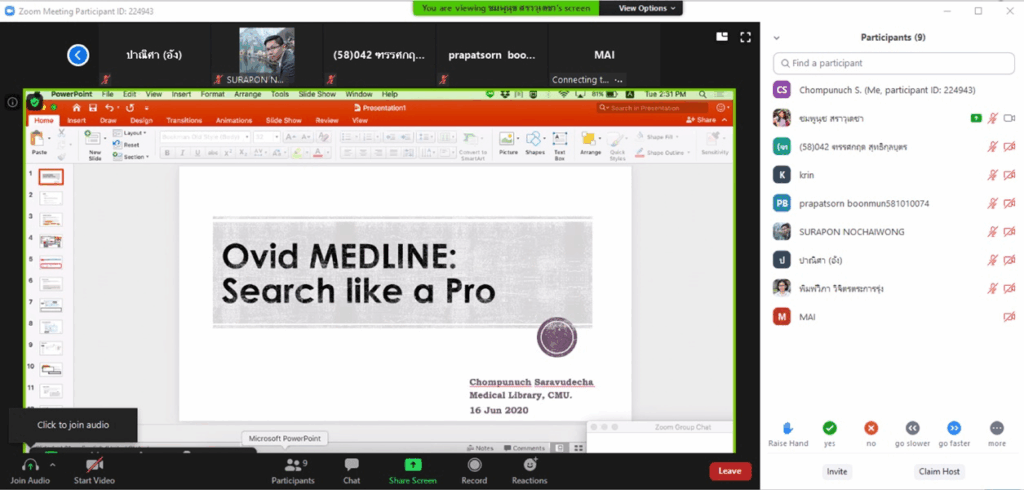Click the Invite button
1024x490 pixels.
[837, 471]
